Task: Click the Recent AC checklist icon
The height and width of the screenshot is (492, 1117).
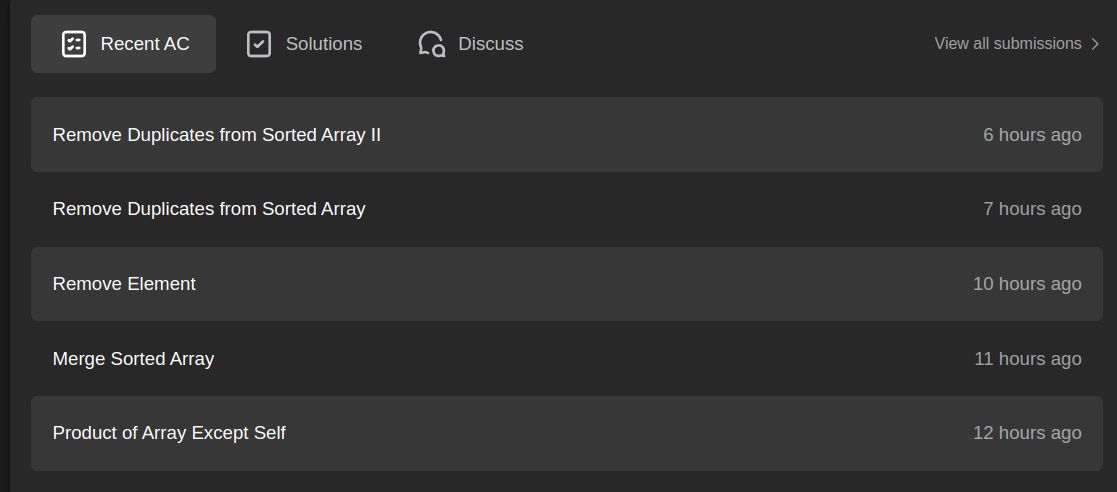Action: [x=74, y=44]
